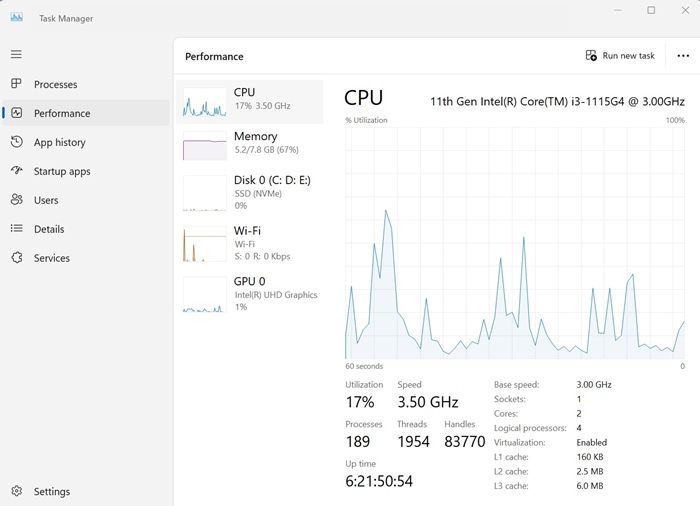Select the CPU resource entry label
This screenshot has width=700, height=506.
(x=244, y=92)
